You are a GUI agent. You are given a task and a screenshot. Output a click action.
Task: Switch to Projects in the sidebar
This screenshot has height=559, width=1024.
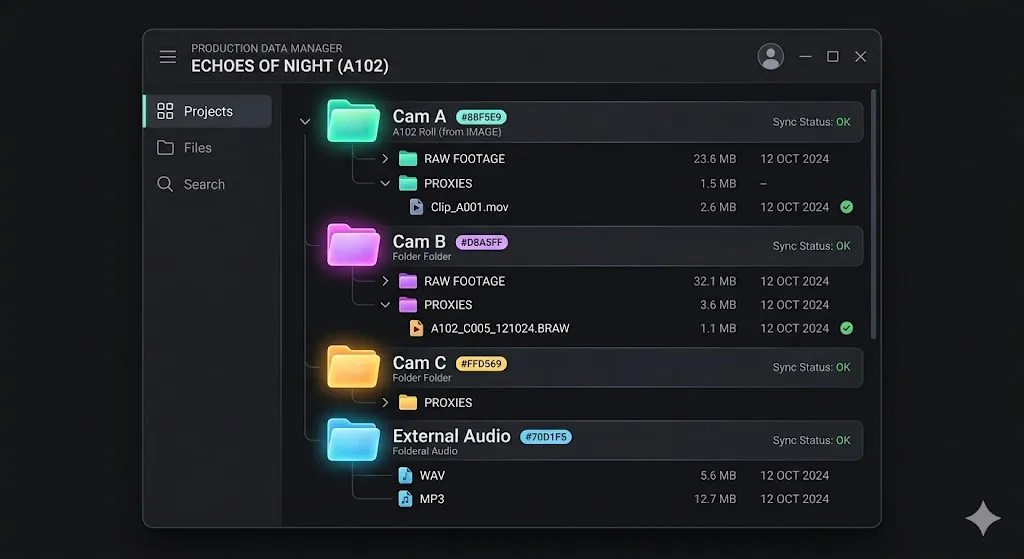(x=208, y=111)
